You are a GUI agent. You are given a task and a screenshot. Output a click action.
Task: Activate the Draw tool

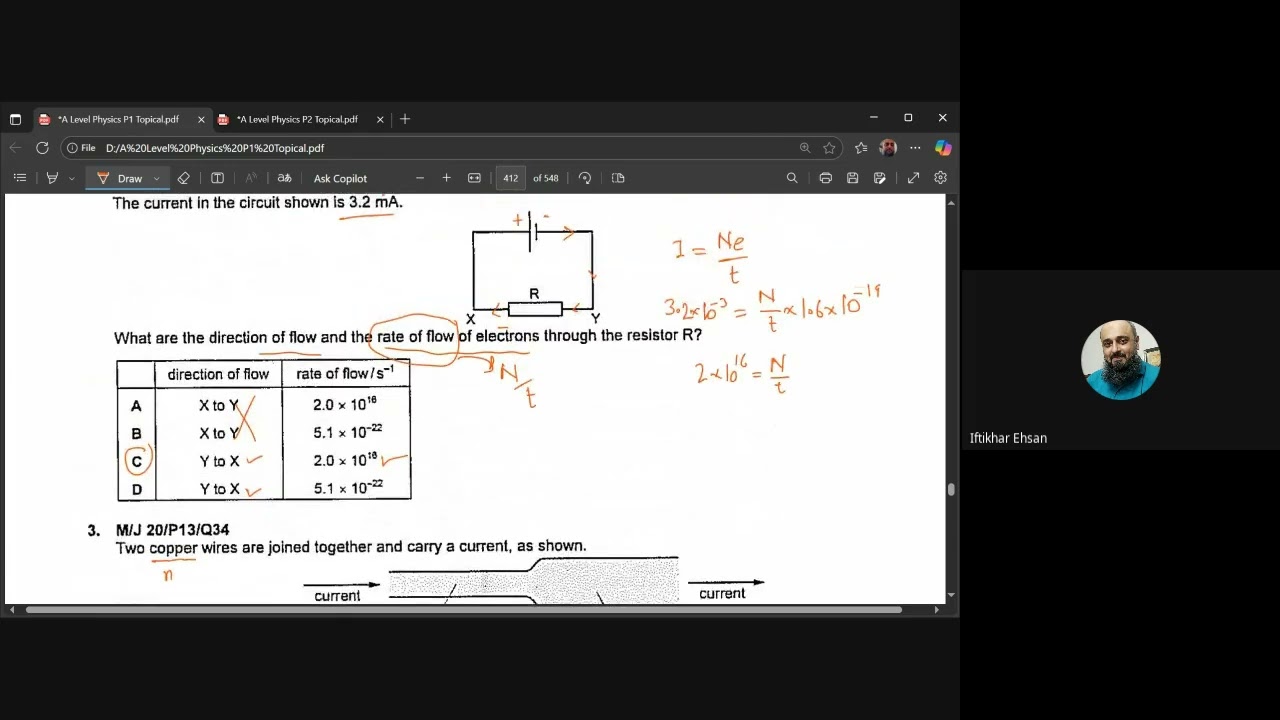pyautogui.click(x=120, y=178)
